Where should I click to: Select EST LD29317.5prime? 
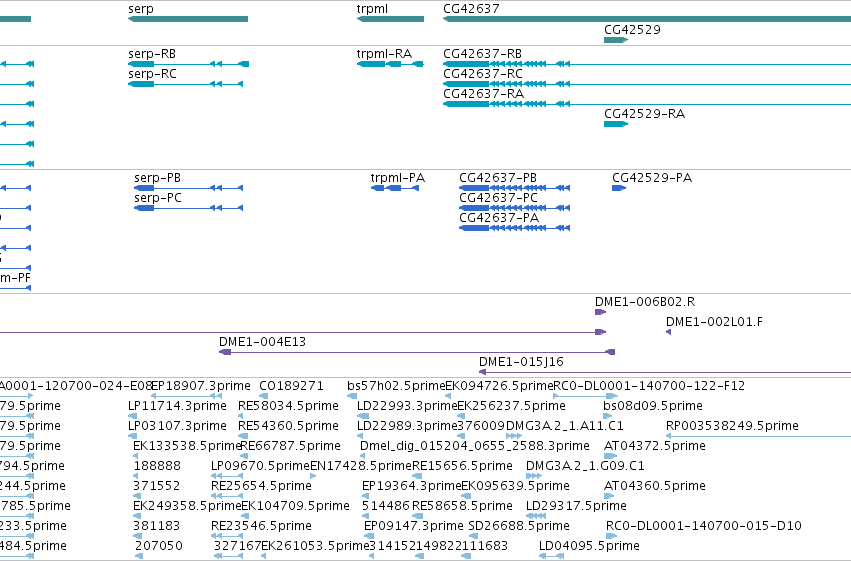(x=576, y=506)
